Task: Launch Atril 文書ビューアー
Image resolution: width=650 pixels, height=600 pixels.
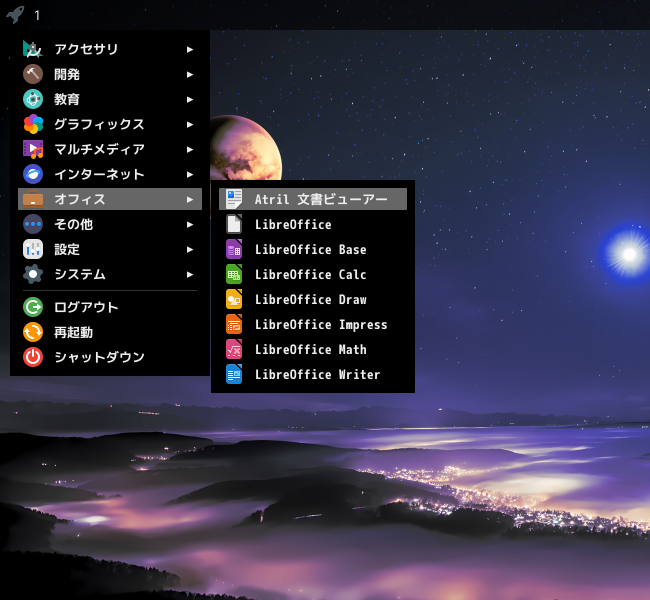Action: [313, 199]
